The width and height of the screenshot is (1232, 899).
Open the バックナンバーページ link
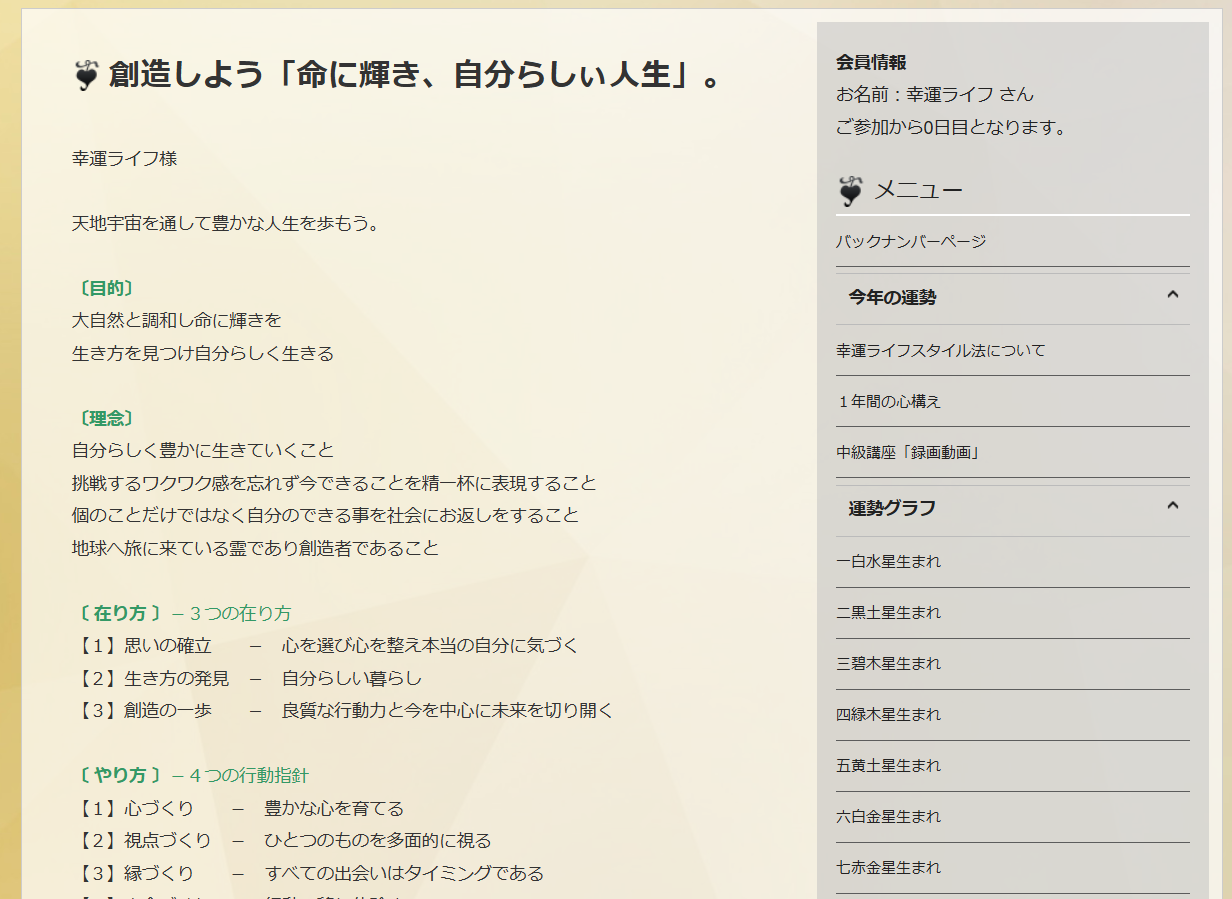click(x=911, y=242)
